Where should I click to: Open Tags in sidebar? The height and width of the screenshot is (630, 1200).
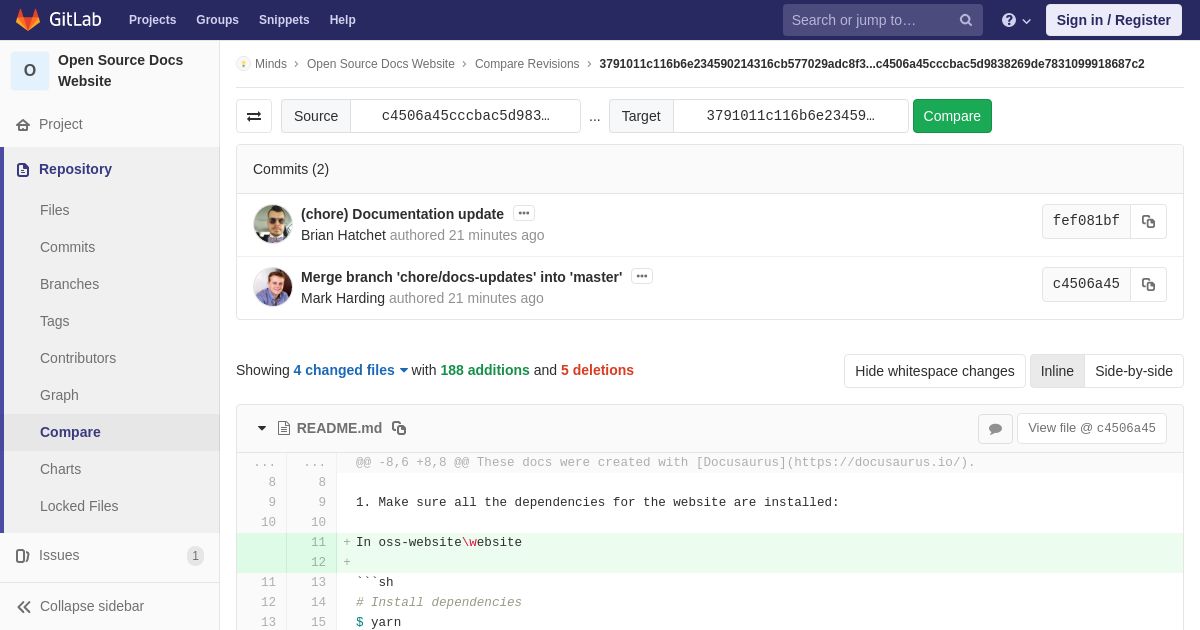[55, 321]
